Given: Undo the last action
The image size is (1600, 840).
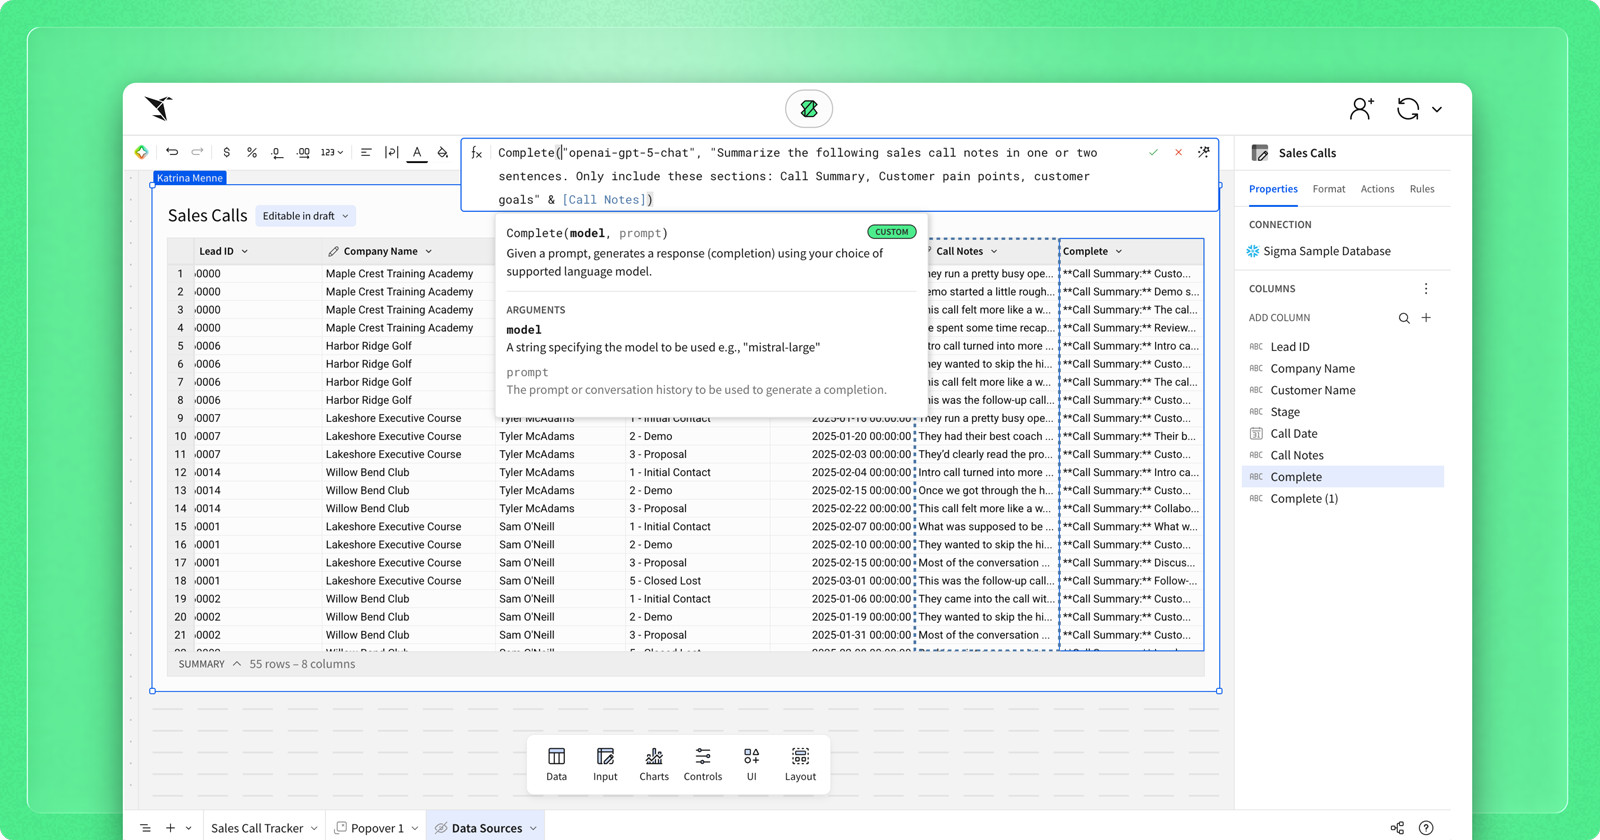Looking at the screenshot, I should tap(172, 152).
